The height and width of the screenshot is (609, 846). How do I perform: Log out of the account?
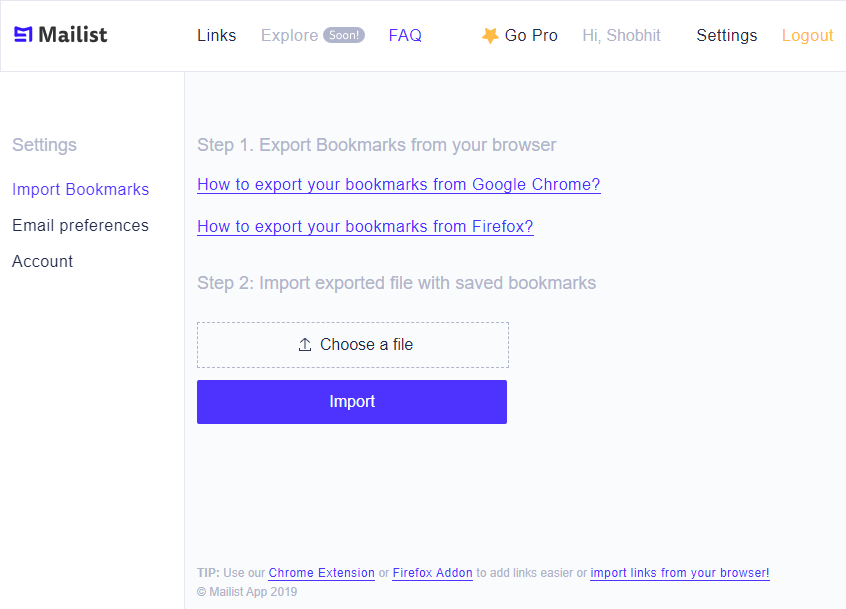click(x=807, y=35)
